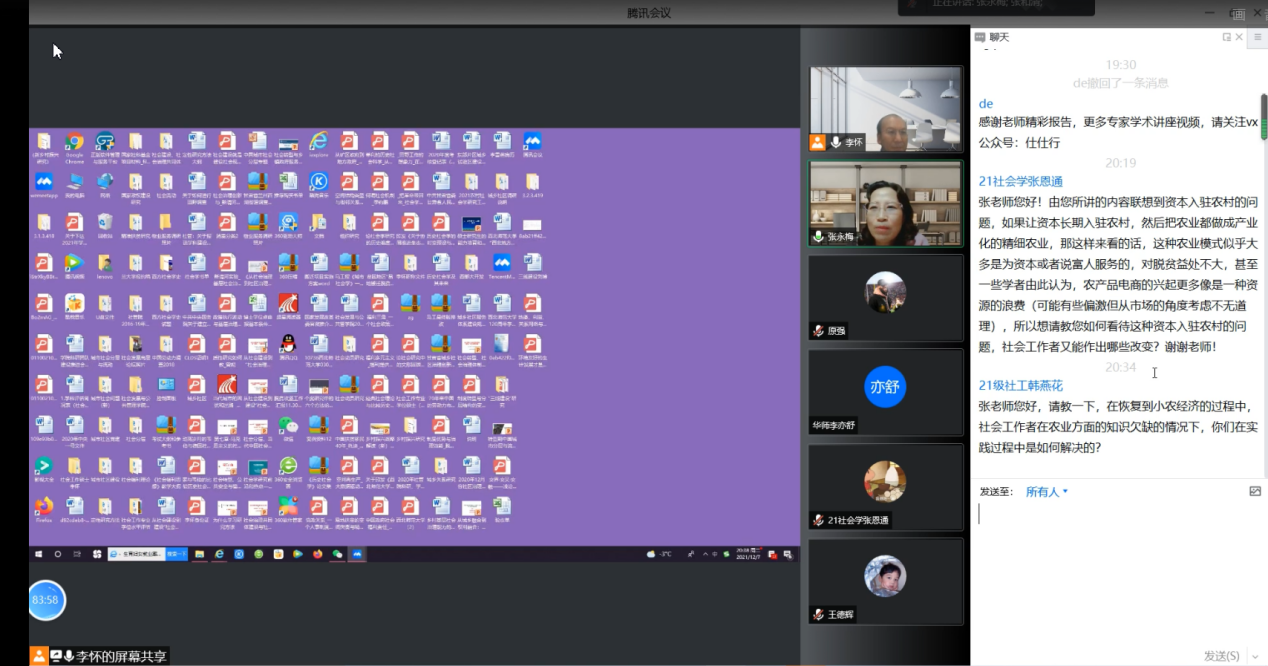Click the Windows Start button in shared taskbar
This screenshot has height=666, width=1268.
tap(39, 554)
